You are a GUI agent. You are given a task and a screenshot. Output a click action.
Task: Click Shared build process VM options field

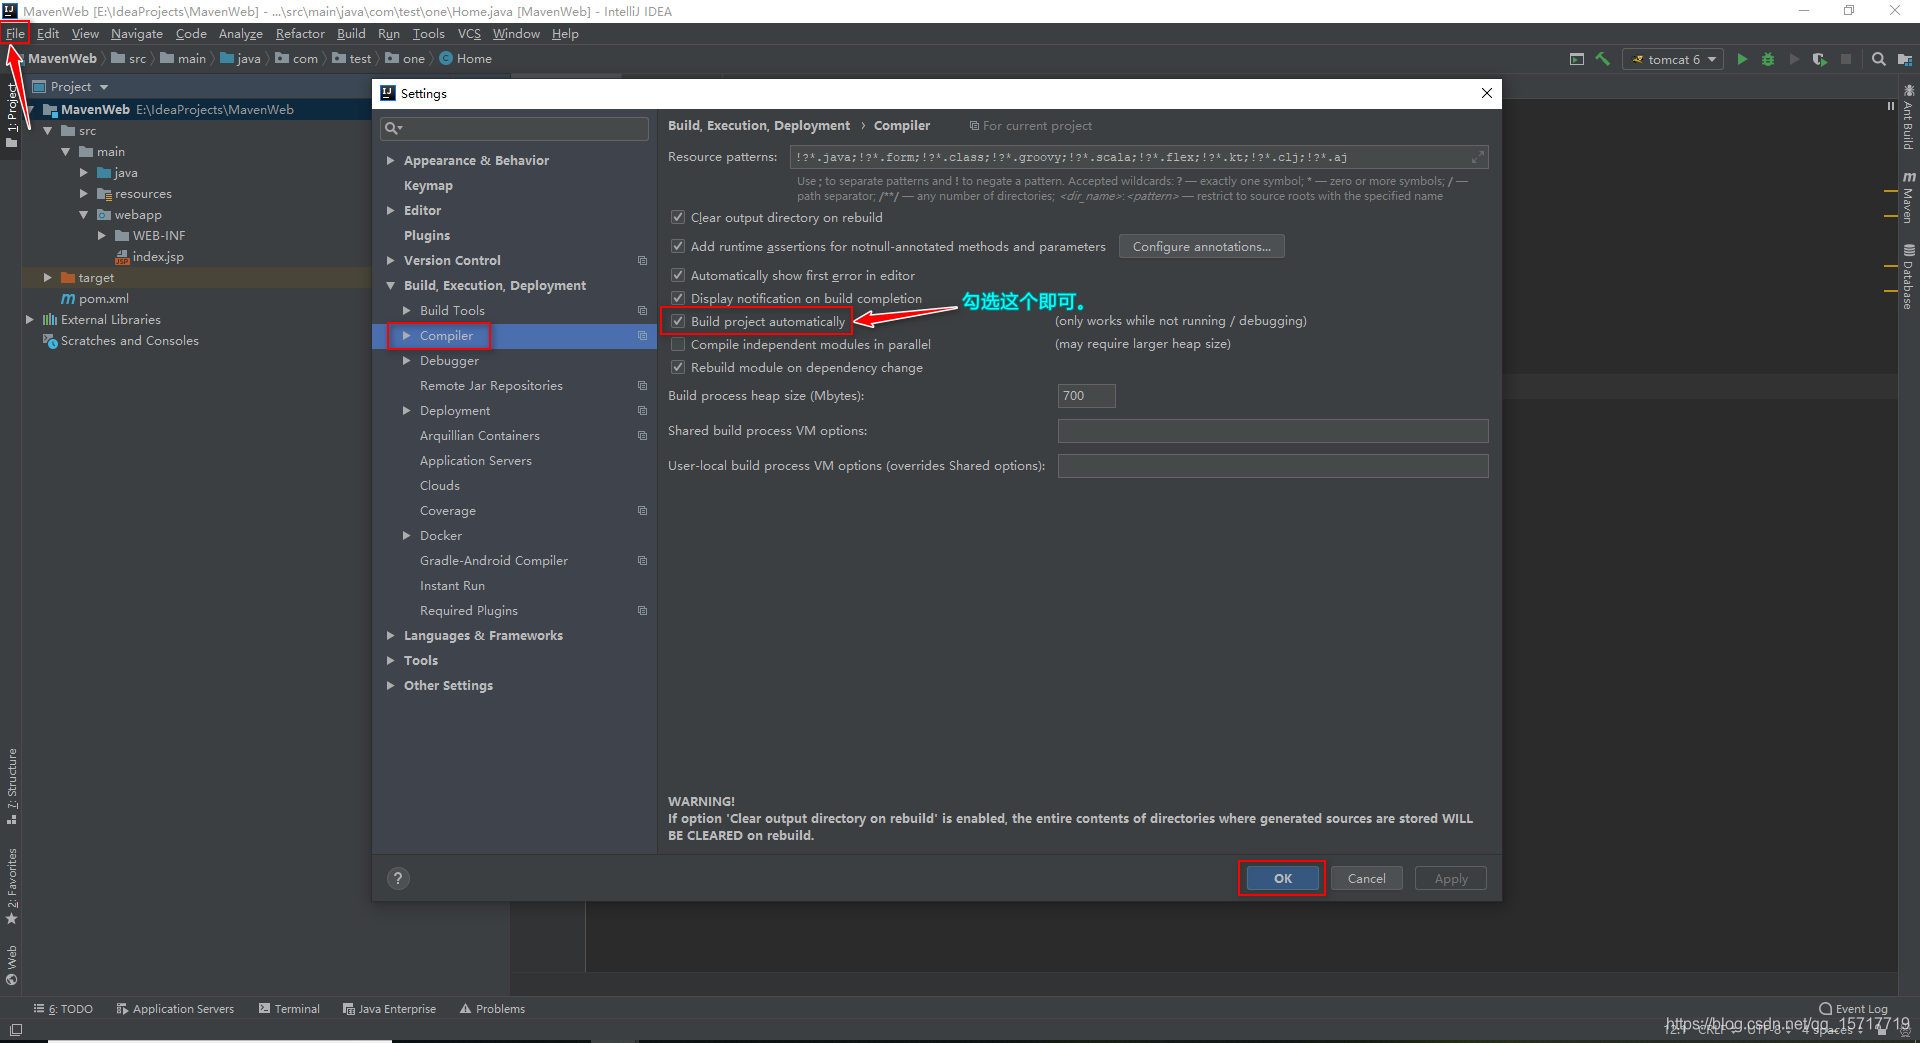coord(1273,431)
